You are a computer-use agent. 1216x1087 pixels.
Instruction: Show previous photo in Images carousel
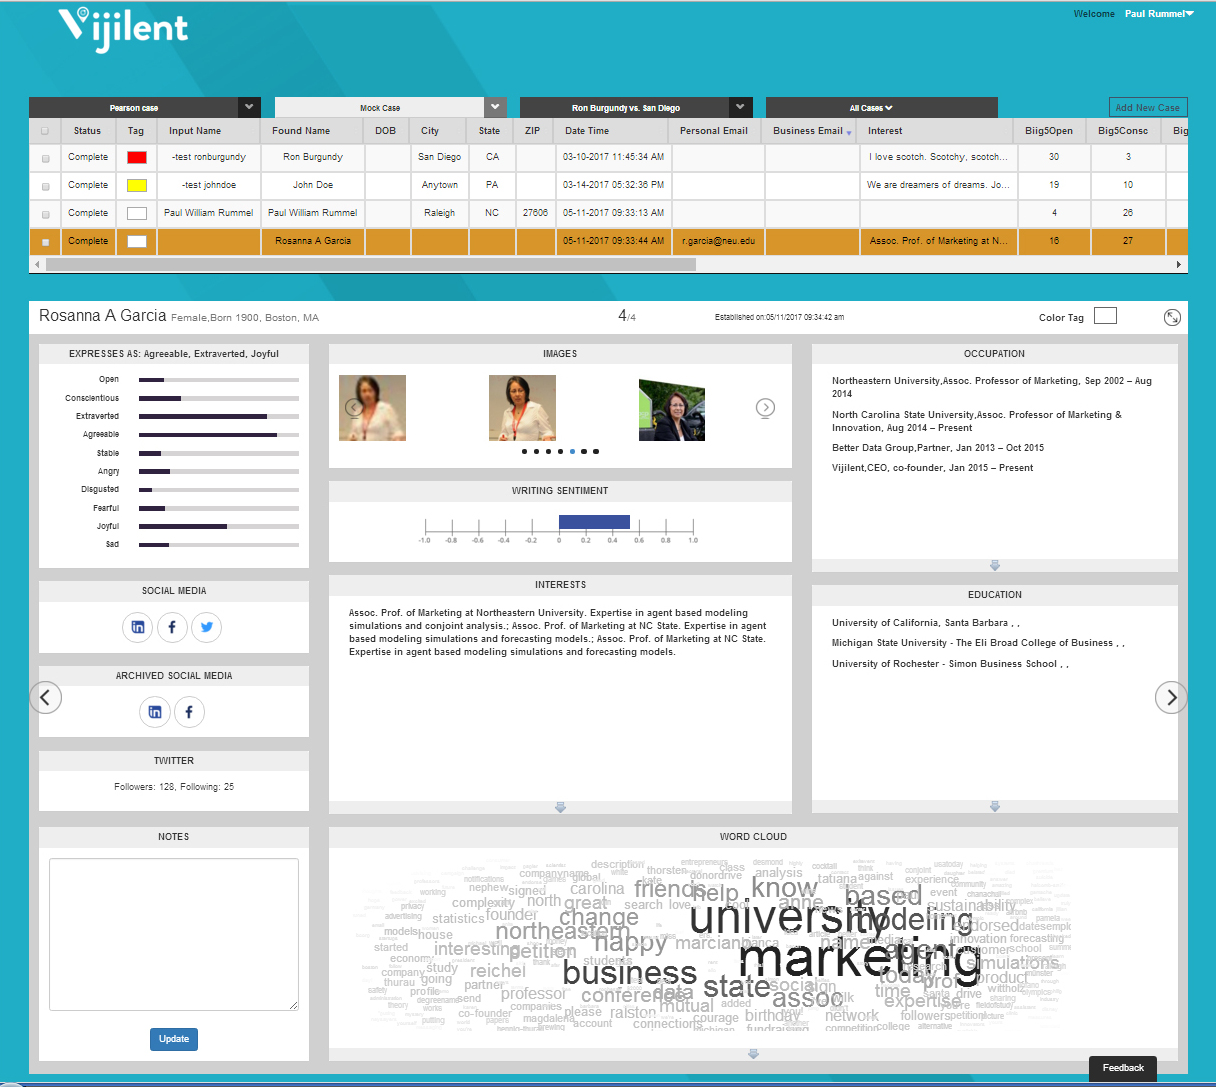(353, 407)
